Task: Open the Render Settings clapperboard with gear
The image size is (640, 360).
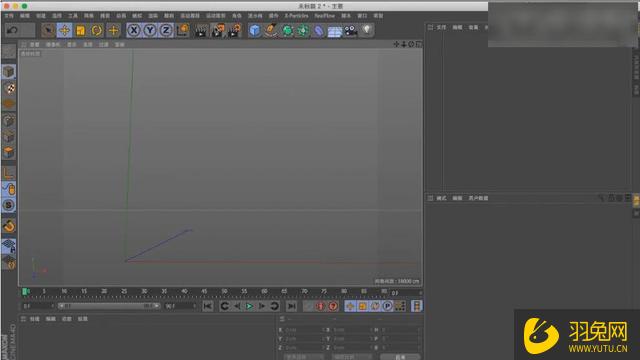Action: click(x=235, y=31)
